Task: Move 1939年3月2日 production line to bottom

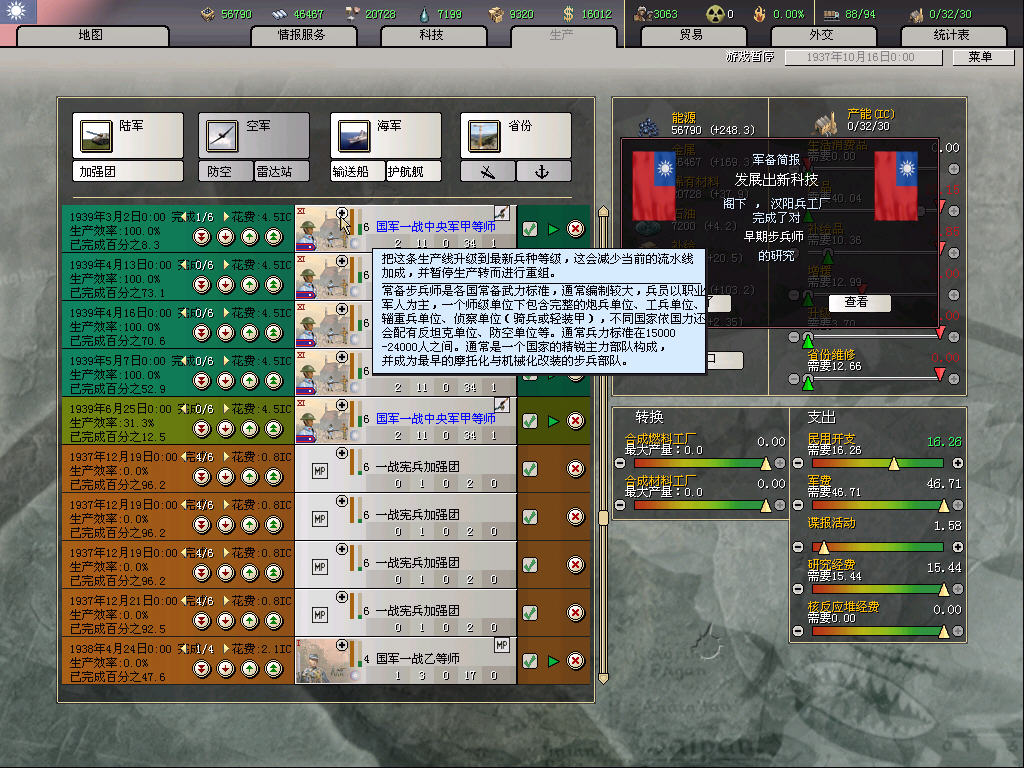Action: click(202, 236)
